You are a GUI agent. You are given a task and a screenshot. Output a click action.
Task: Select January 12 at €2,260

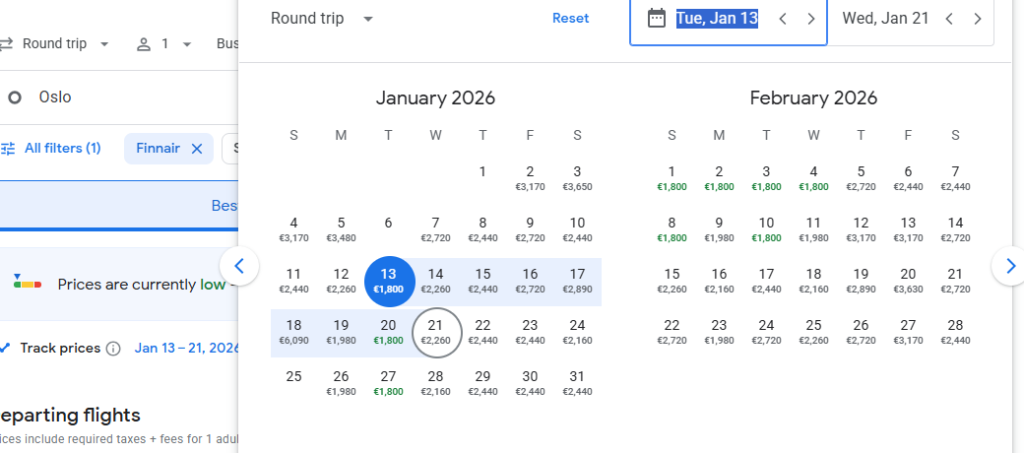click(341, 281)
